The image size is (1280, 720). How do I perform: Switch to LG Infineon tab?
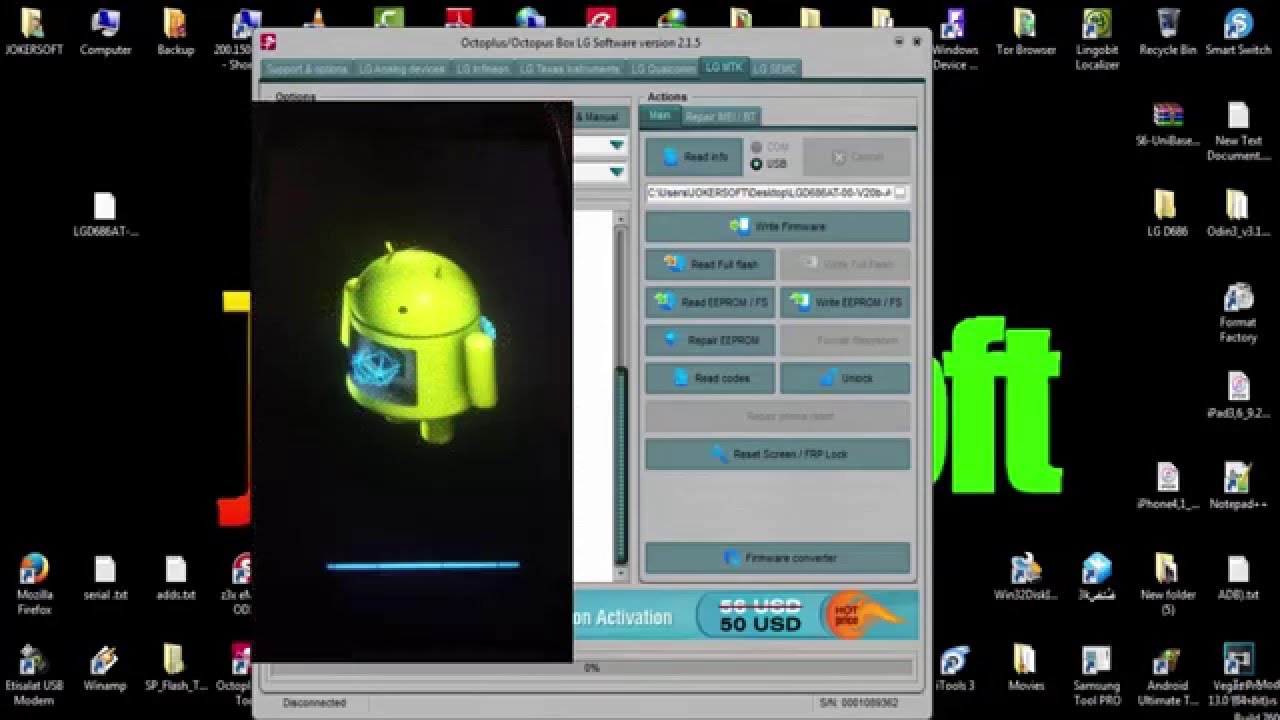coord(482,69)
